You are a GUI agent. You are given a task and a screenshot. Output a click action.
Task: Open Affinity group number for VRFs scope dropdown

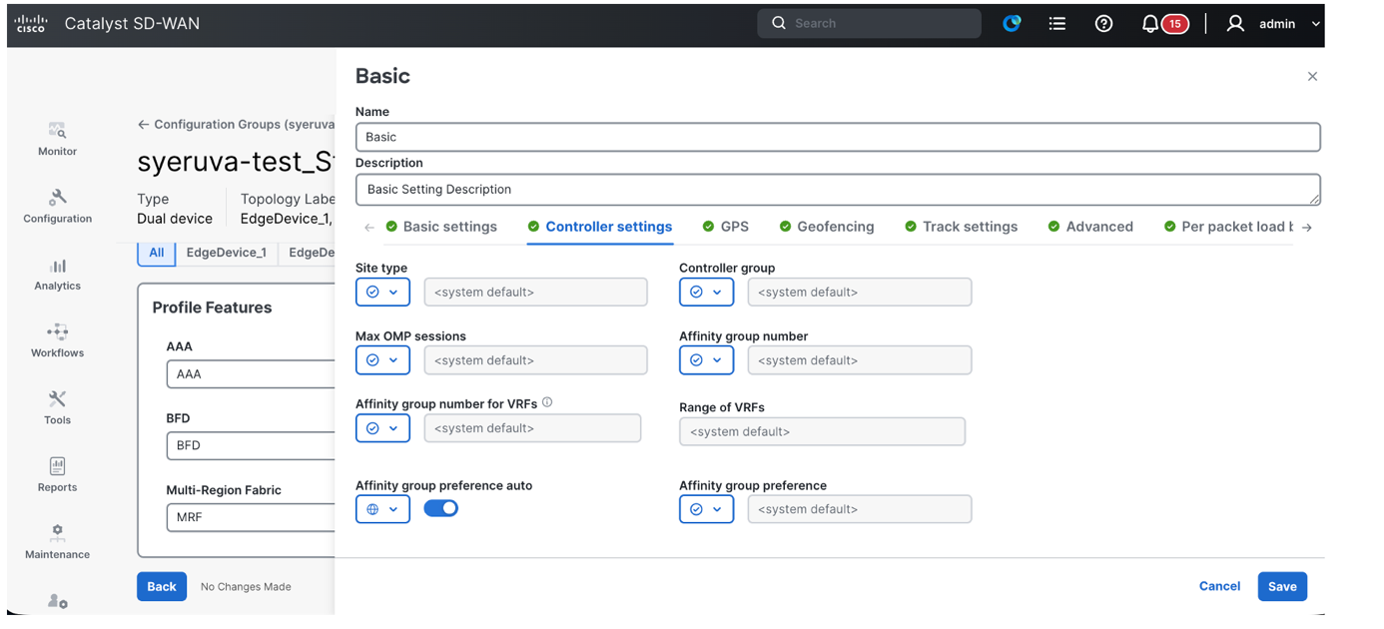(x=383, y=428)
